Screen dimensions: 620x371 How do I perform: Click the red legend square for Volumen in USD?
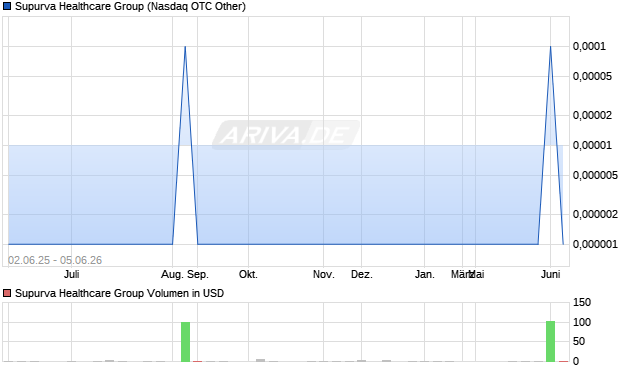pyautogui.click(x=7, y=293)
